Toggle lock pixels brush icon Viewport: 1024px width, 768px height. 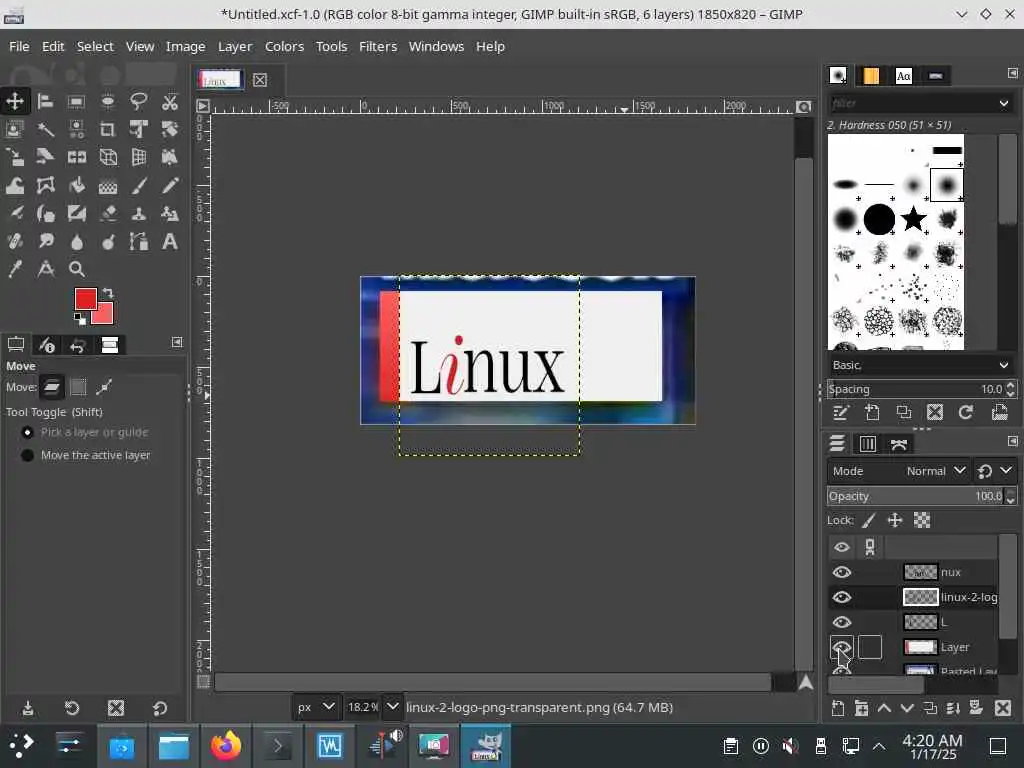pos(869,520)
